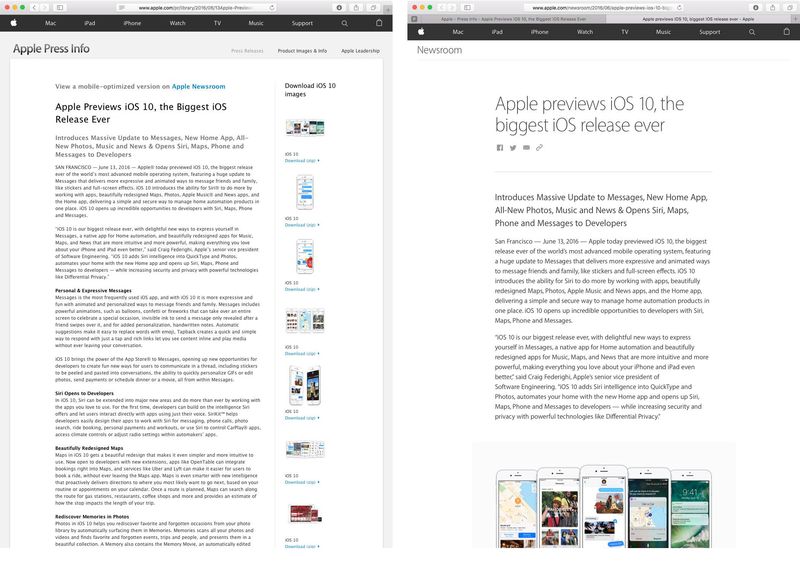The height and width of the screenshot is (561, 800).
Task: Add new tab in left Safari window
Action: 388,9
